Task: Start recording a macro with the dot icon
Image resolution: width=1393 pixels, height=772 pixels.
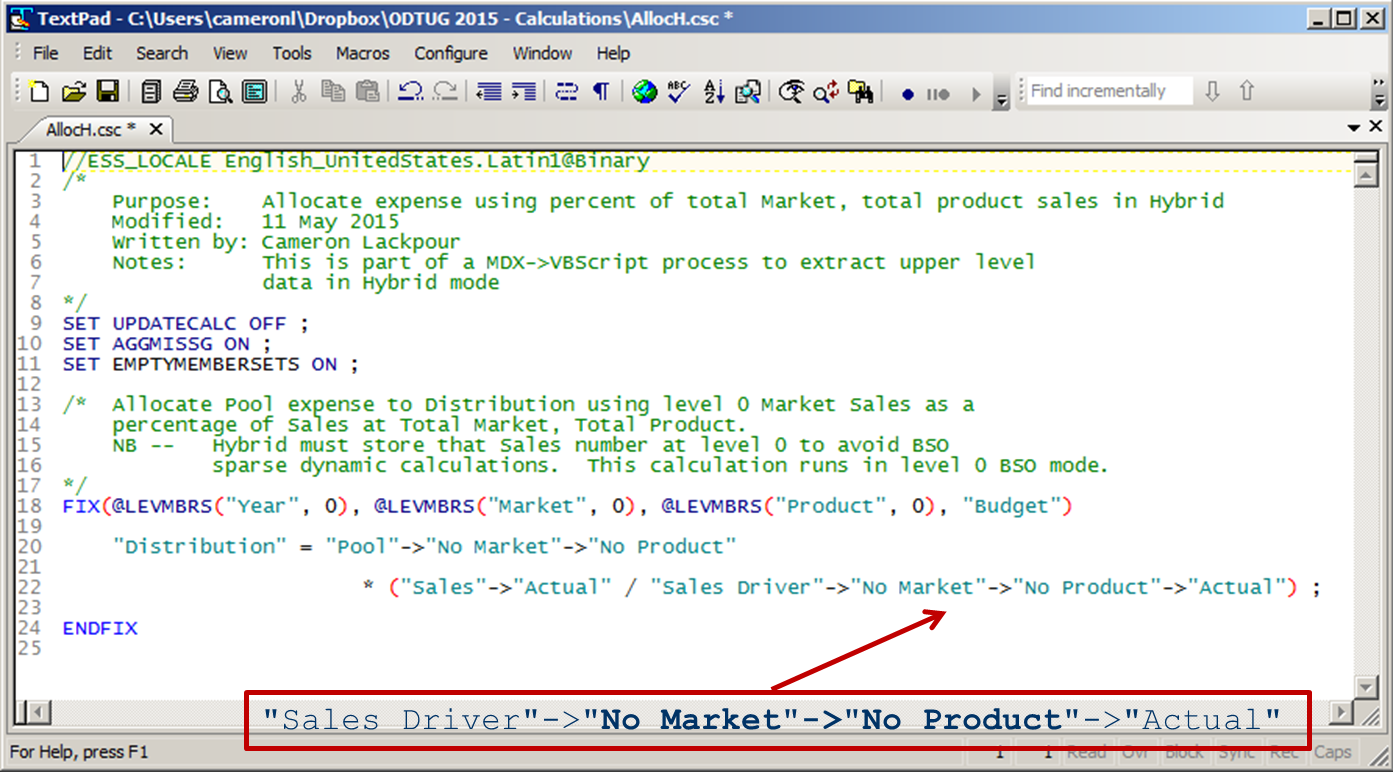Action: [x=908, y=94]
